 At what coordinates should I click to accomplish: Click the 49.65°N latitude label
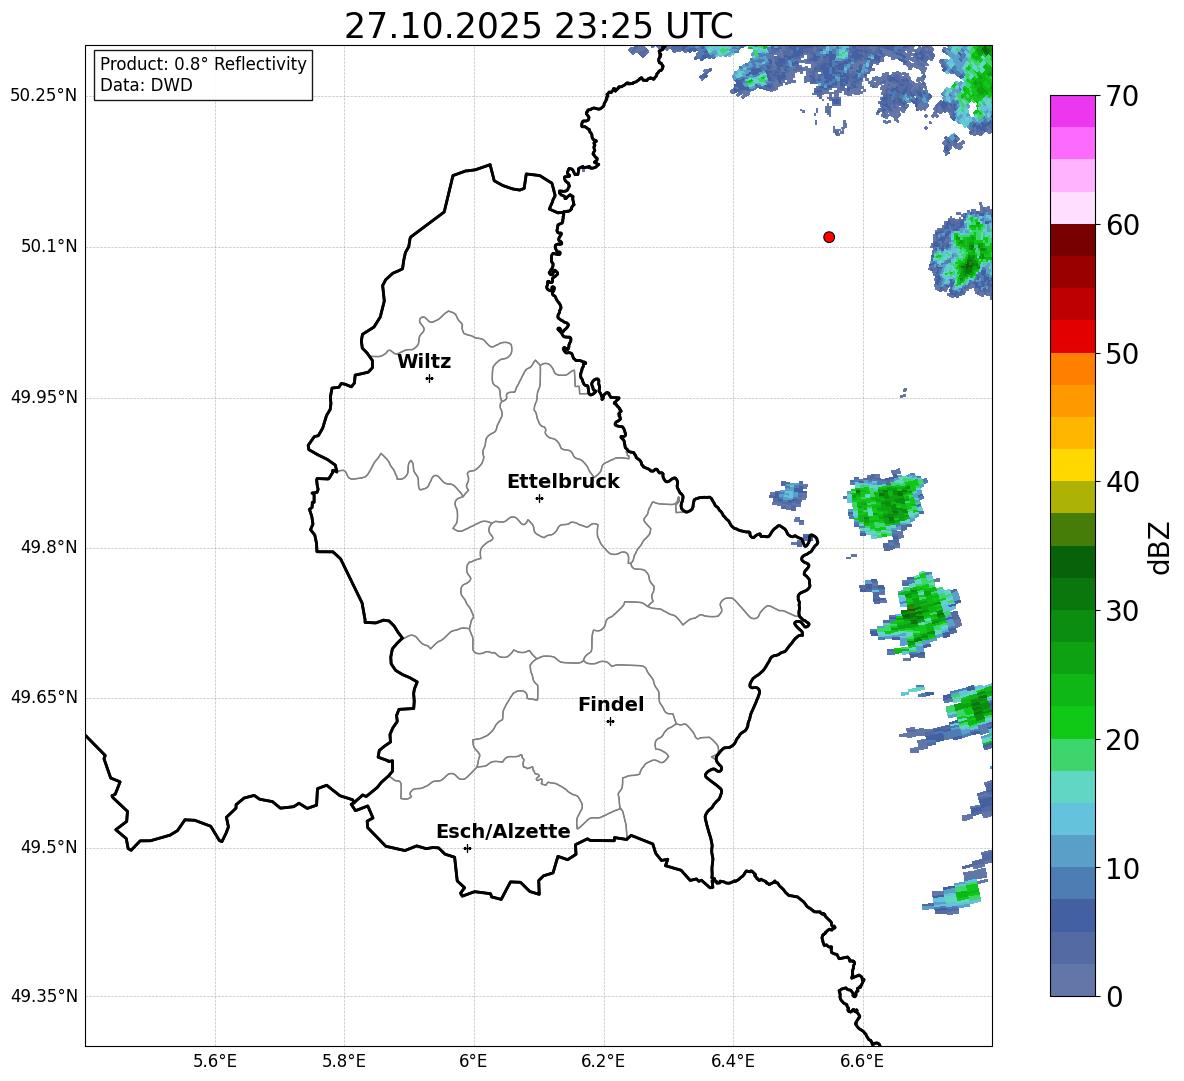tap(44, 697)
